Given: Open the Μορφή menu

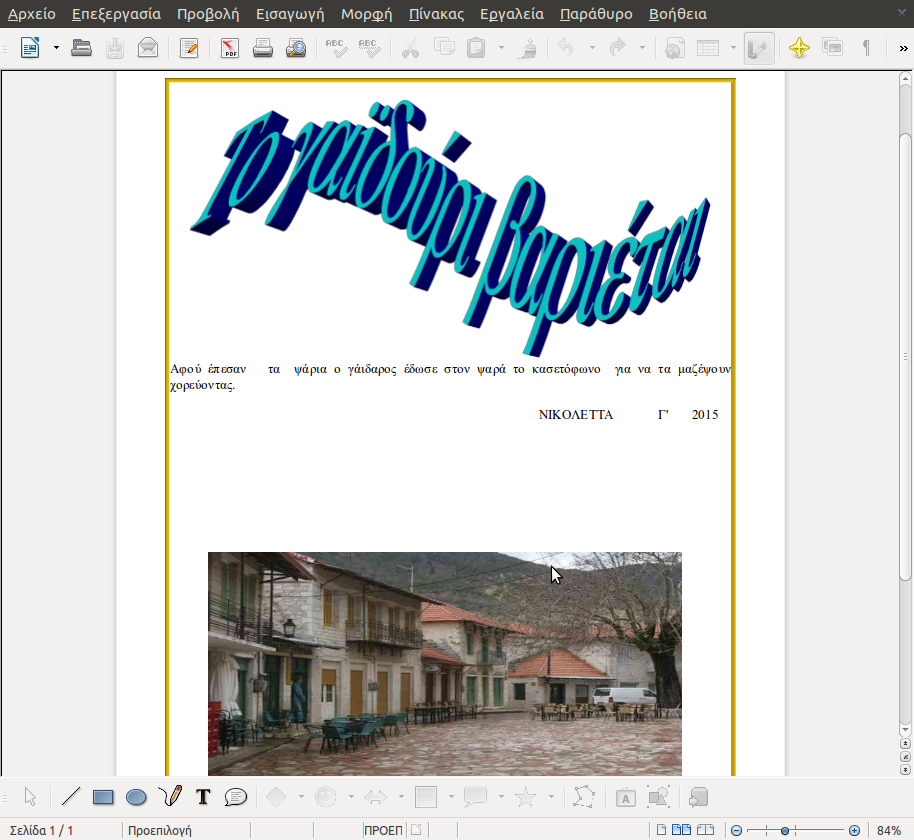Looking at the screenshot, I should pyautogui.click(x=367, y=14).
